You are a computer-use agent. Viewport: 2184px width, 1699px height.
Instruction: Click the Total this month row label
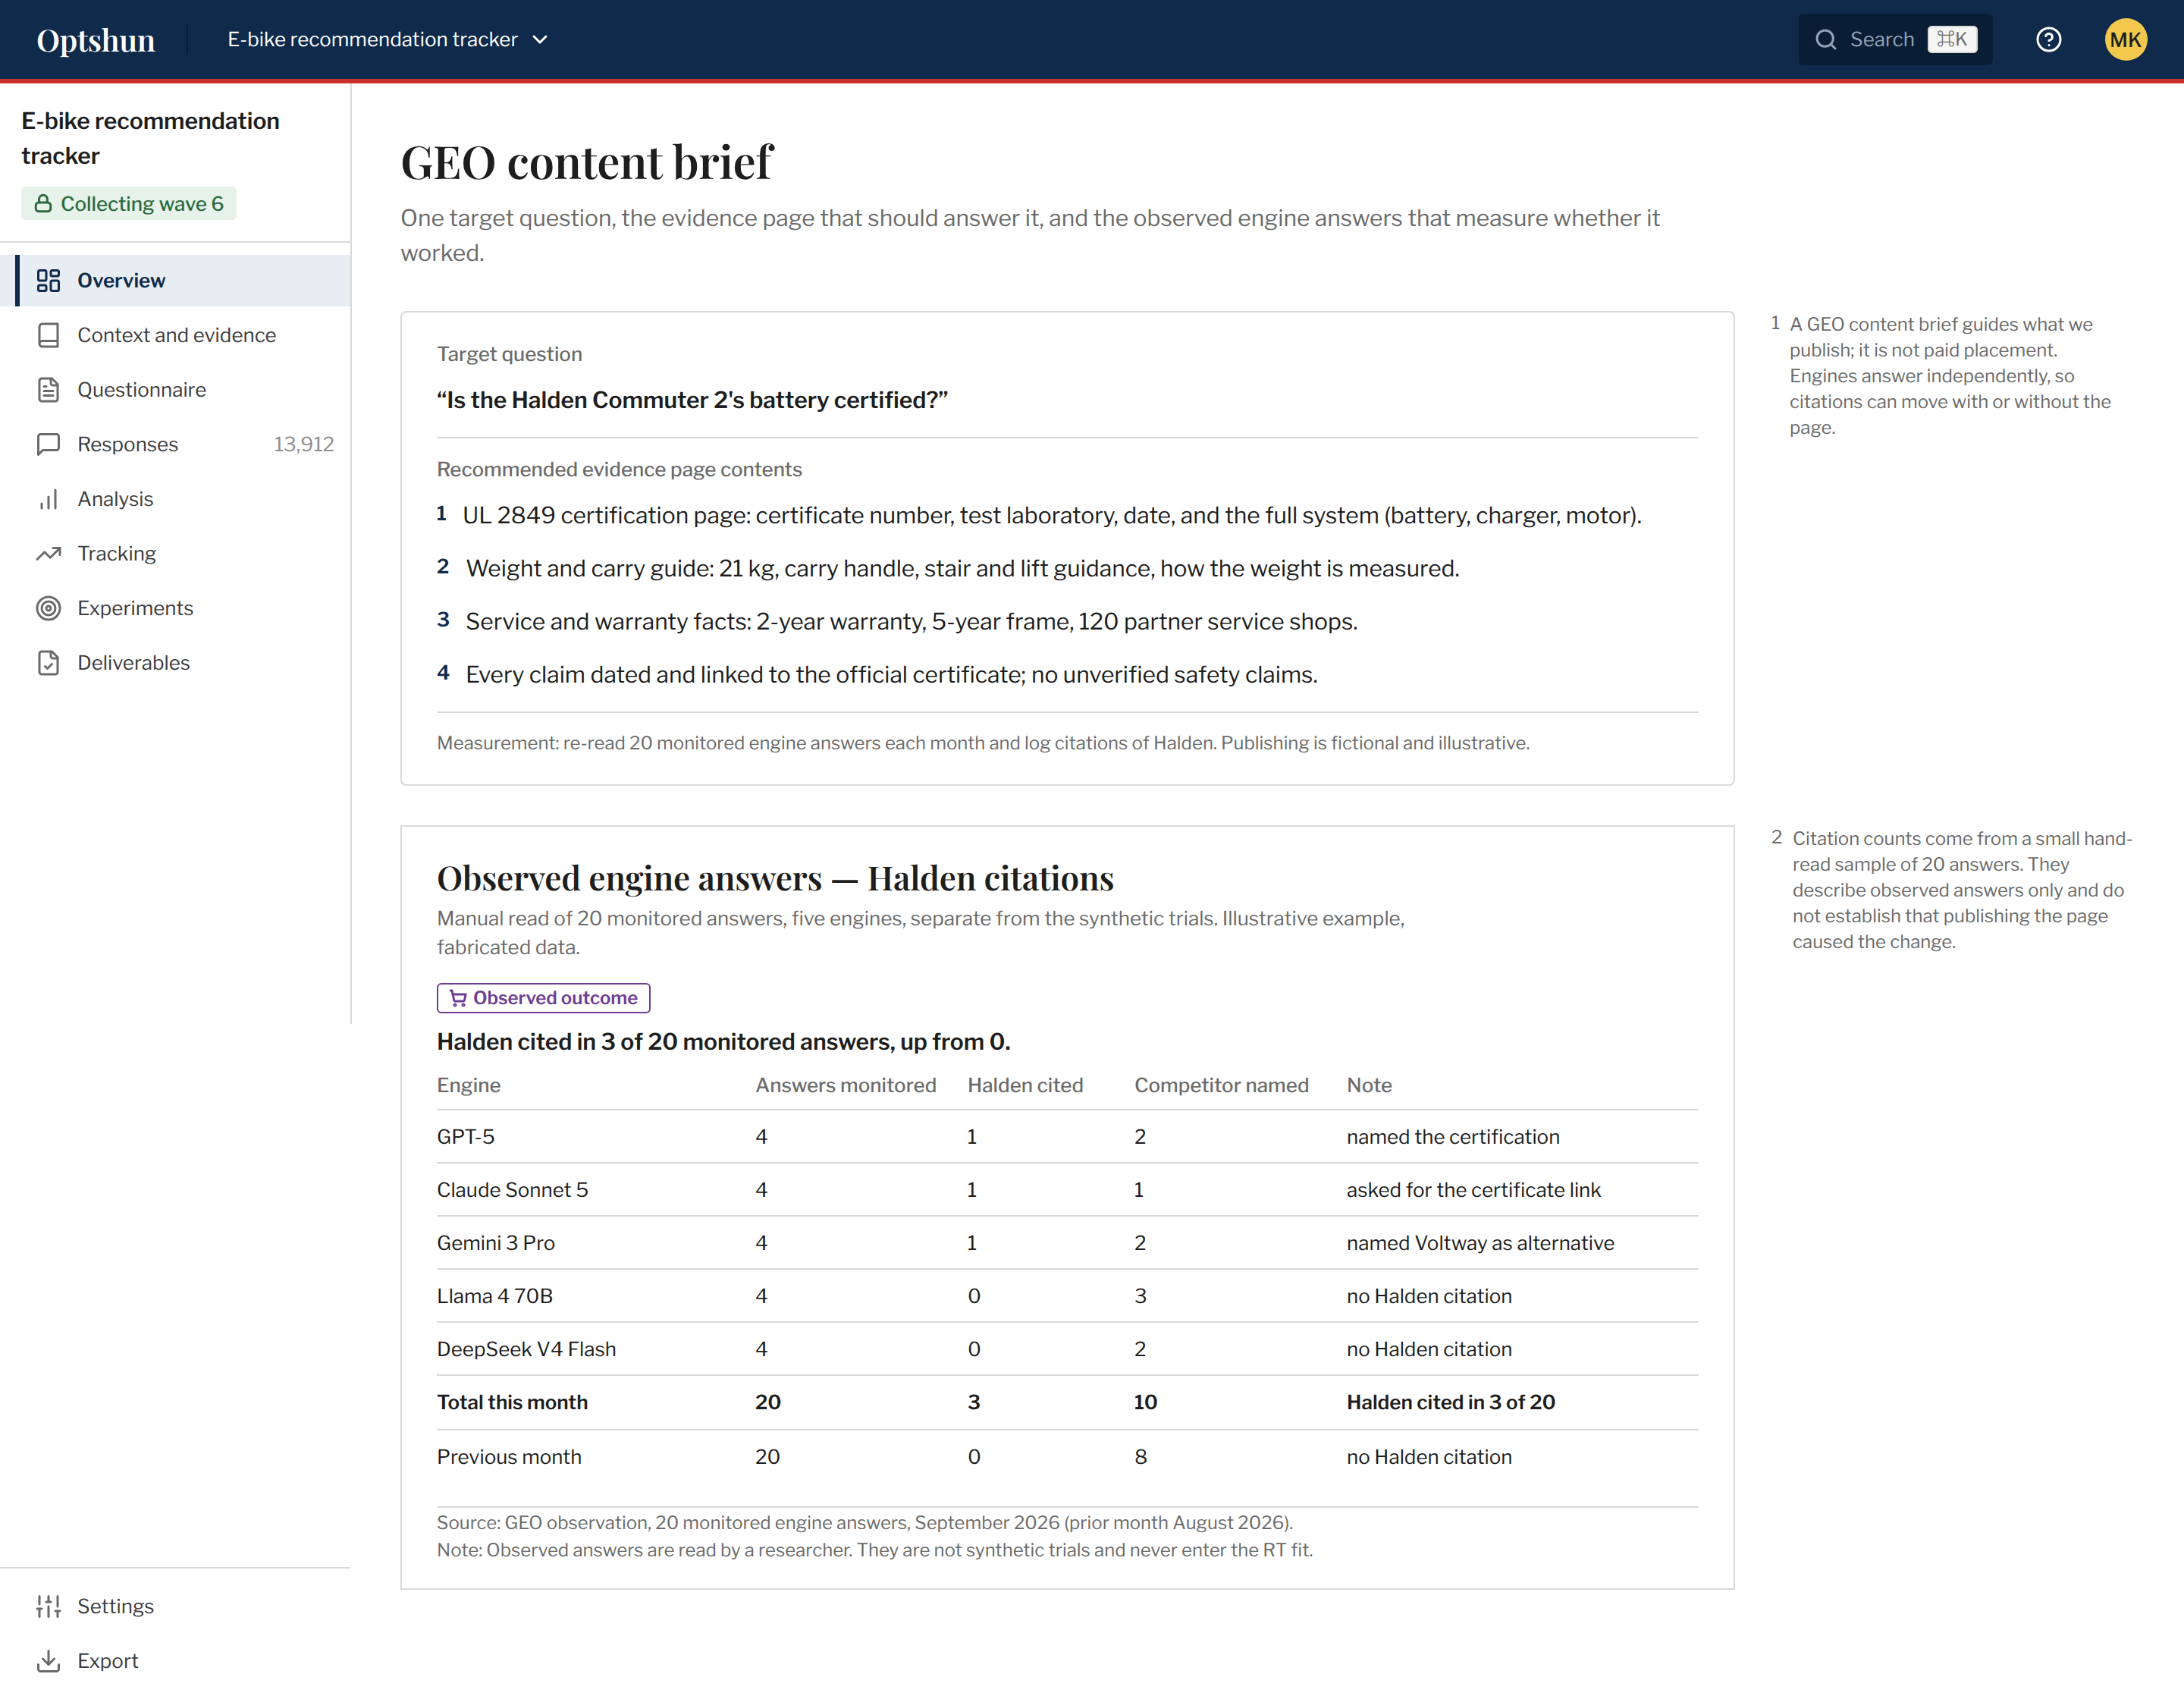[512, 1402]
